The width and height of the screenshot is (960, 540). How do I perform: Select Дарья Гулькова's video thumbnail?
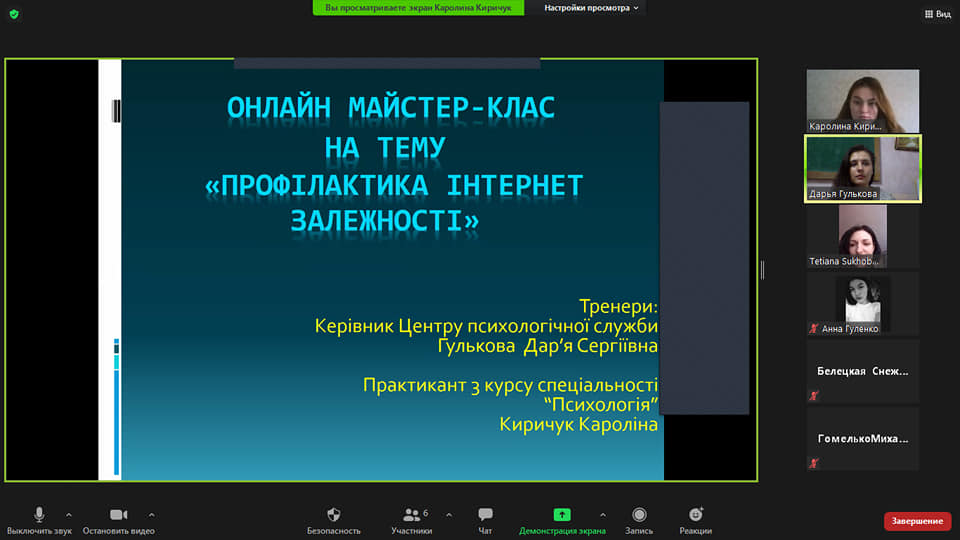click(x=863, y=168)
